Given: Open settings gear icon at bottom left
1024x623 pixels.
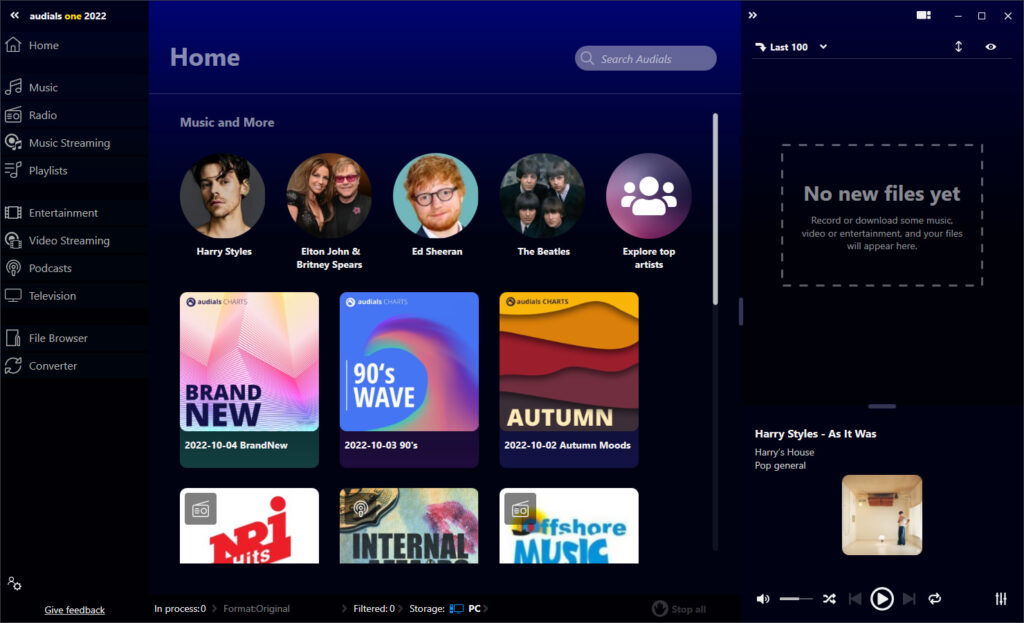Looking at the screenshot, I should [x=14, y=583].
